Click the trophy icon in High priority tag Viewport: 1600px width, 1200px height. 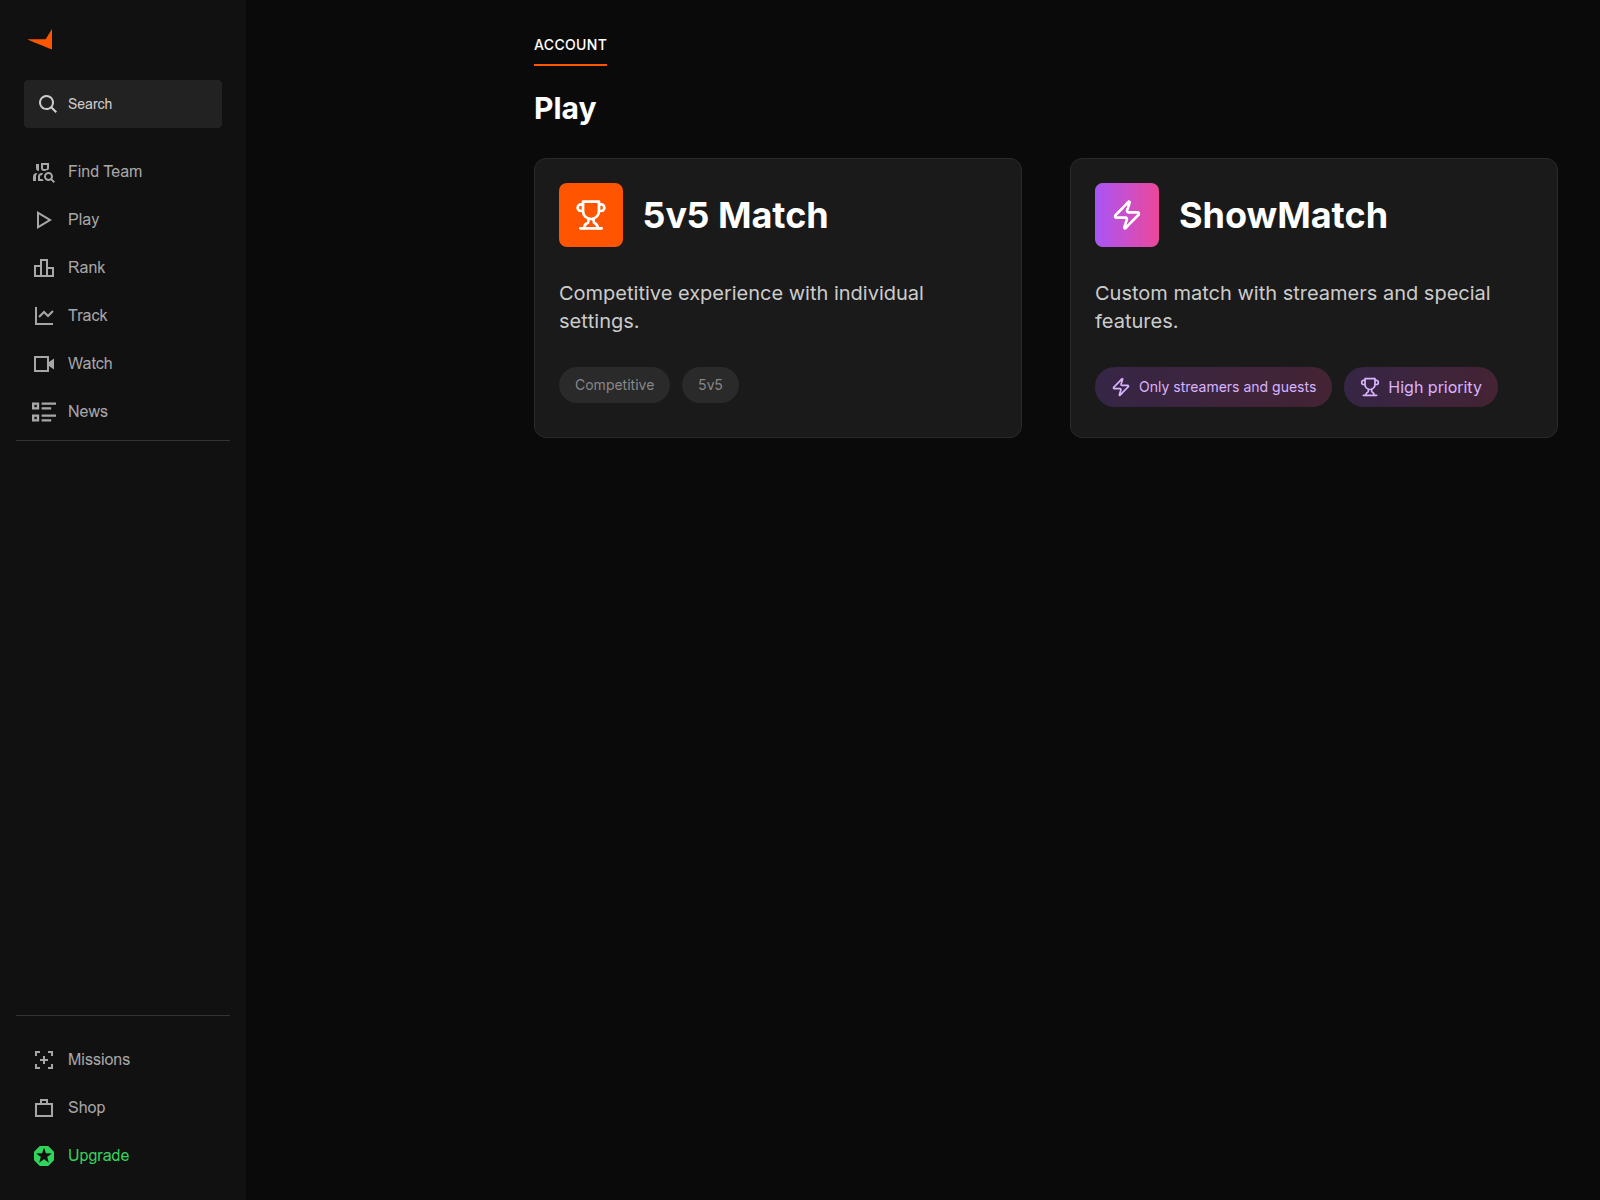pyautogui.click(x=1370, y=387)
